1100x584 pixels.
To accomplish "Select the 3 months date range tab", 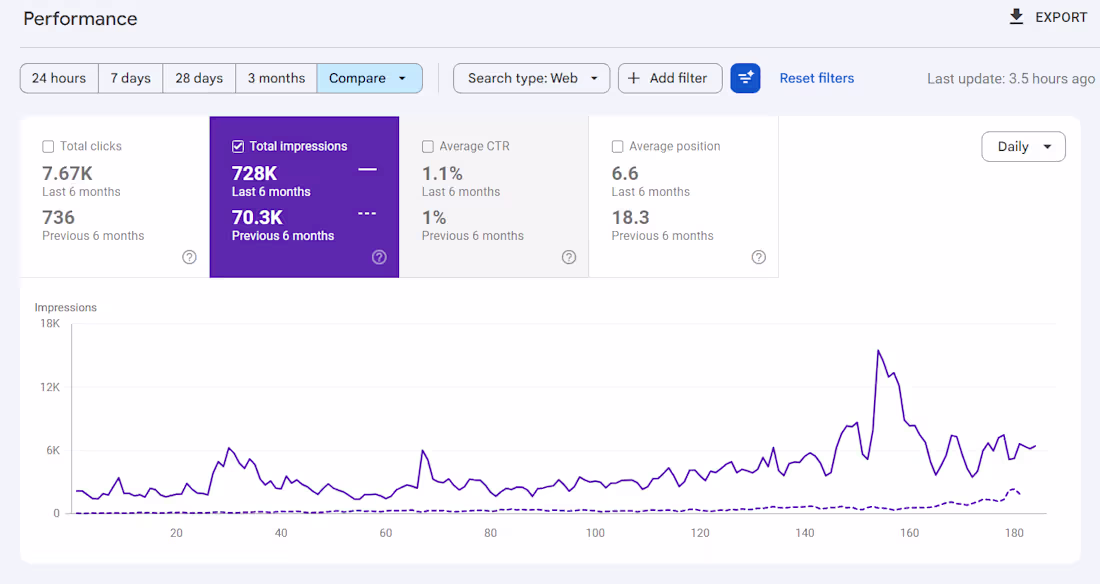I will point(275,77).
